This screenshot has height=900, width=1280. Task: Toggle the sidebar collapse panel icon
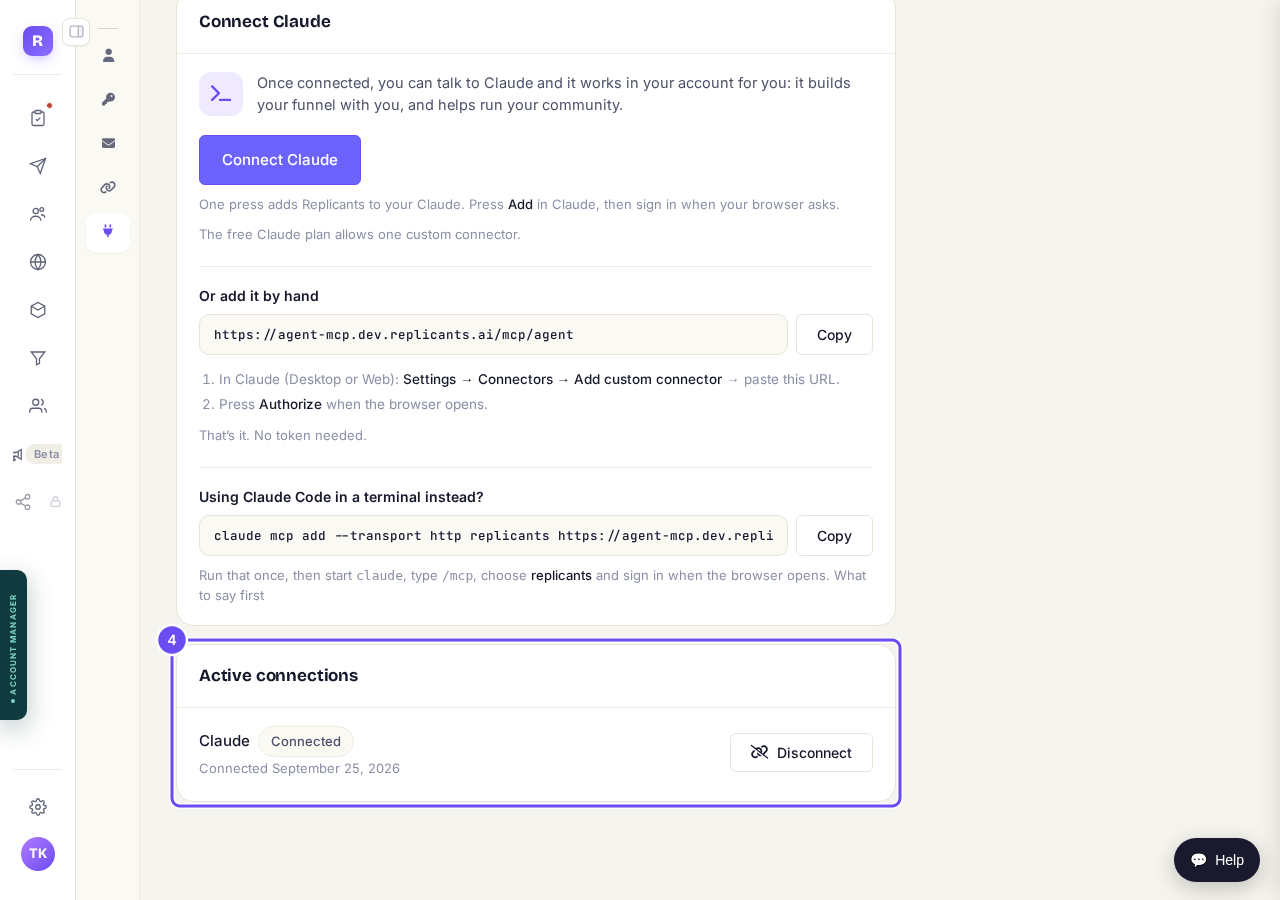pyautogui.click(x=76, y=32)
